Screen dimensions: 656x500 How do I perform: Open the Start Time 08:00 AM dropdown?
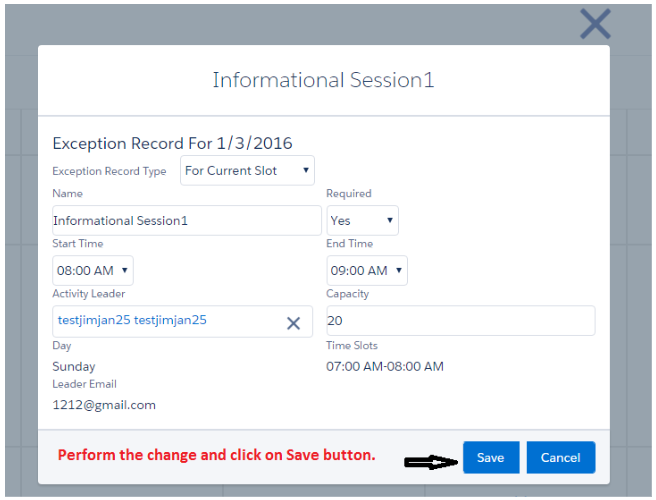pos(92,270)
